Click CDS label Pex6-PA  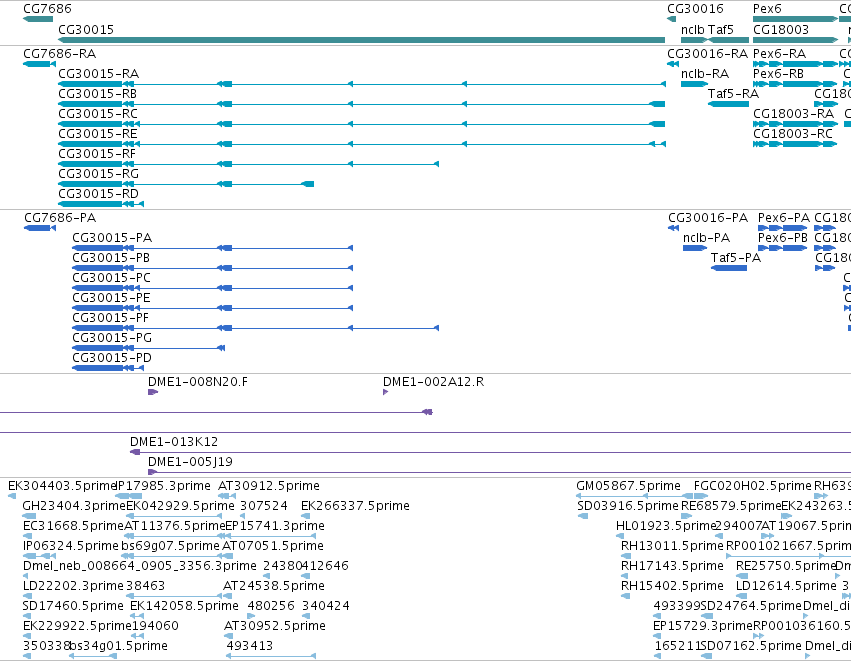click(x=784, y=218)
